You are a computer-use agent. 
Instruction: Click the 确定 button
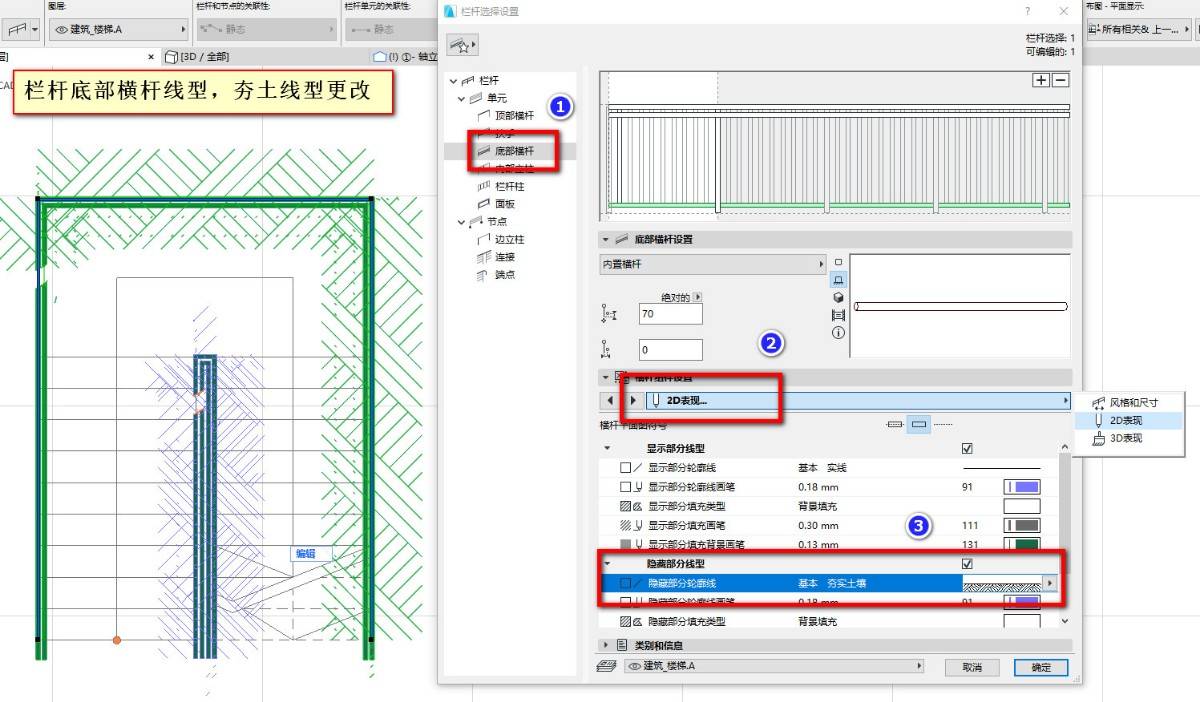tap(1040, 667)
